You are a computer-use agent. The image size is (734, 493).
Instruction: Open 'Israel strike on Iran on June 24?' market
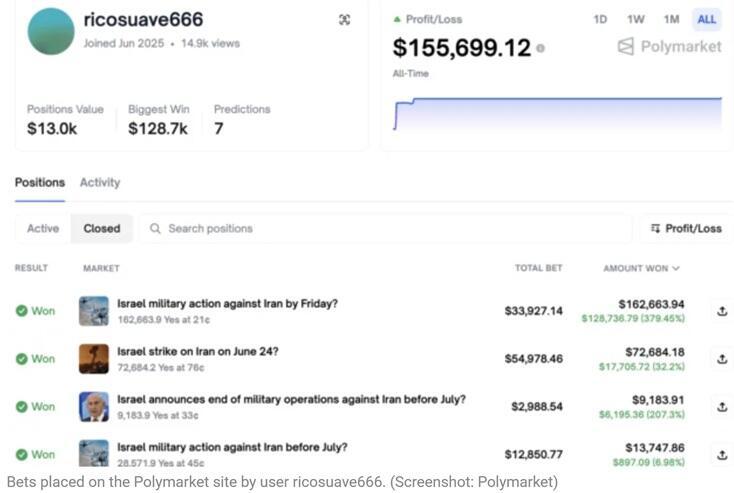click(198, 351)
